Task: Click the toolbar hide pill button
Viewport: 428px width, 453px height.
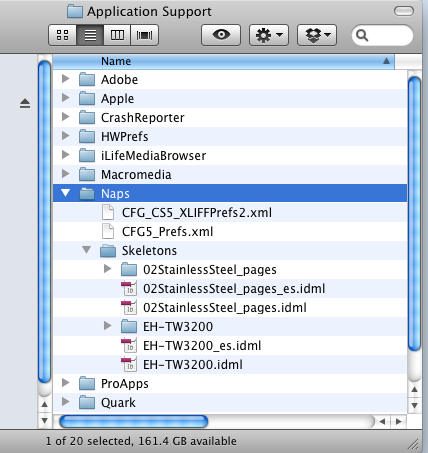Action: 404,11
